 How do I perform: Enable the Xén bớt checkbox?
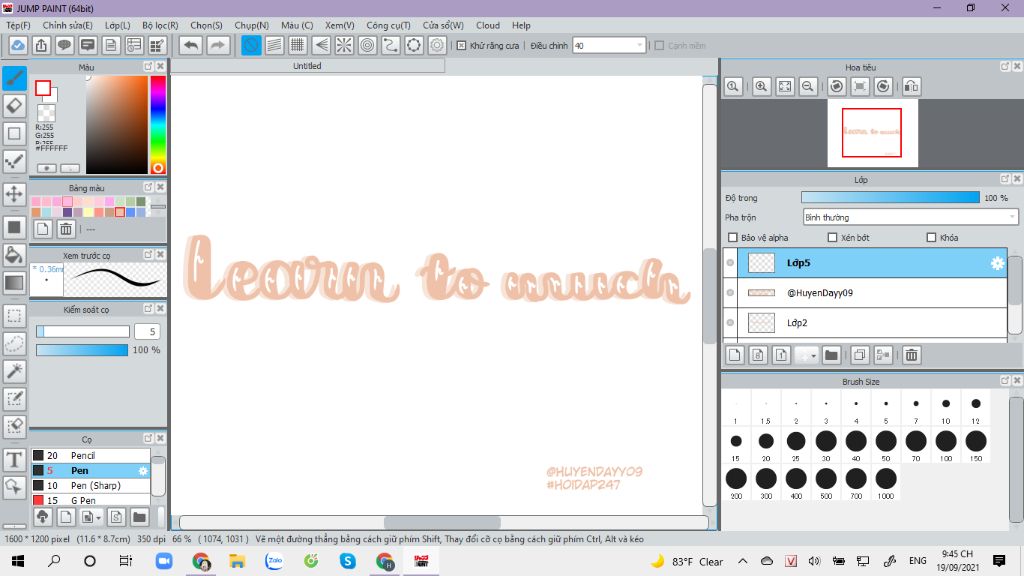click(833, 238)
